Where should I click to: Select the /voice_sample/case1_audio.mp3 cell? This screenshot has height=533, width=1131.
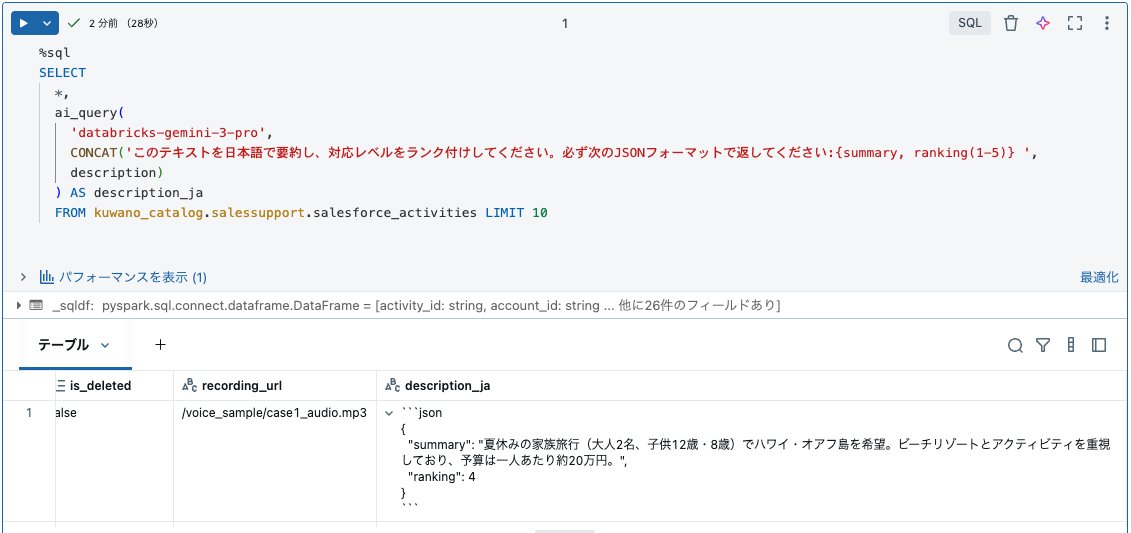coord(275,413)
